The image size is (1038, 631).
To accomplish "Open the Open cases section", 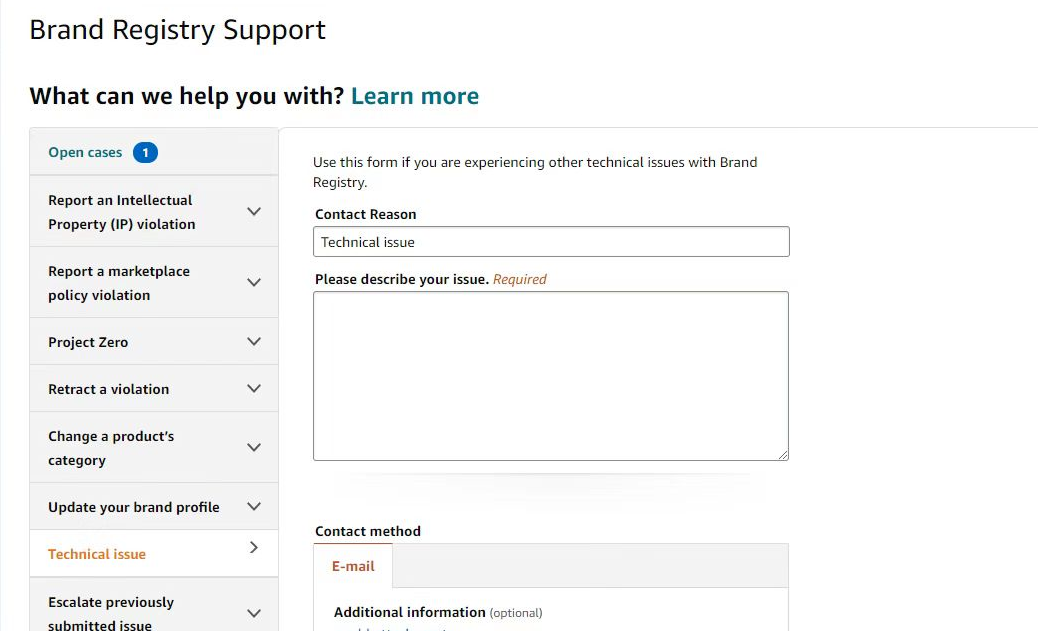I will click(85, 153).
